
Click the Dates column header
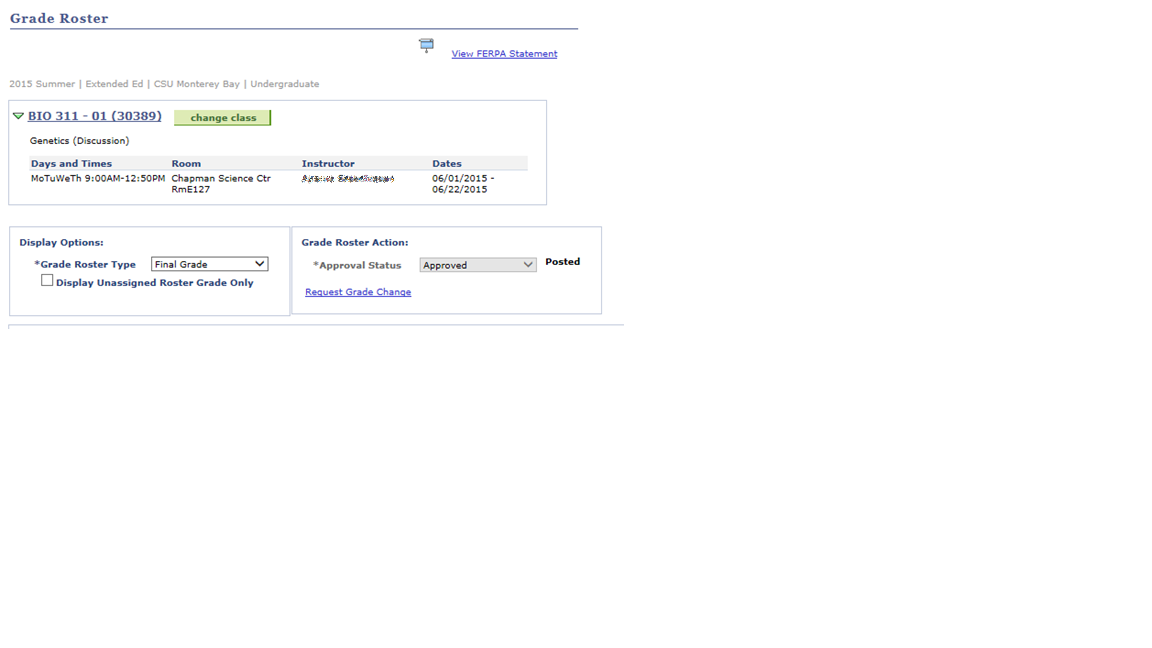[447, 163]
